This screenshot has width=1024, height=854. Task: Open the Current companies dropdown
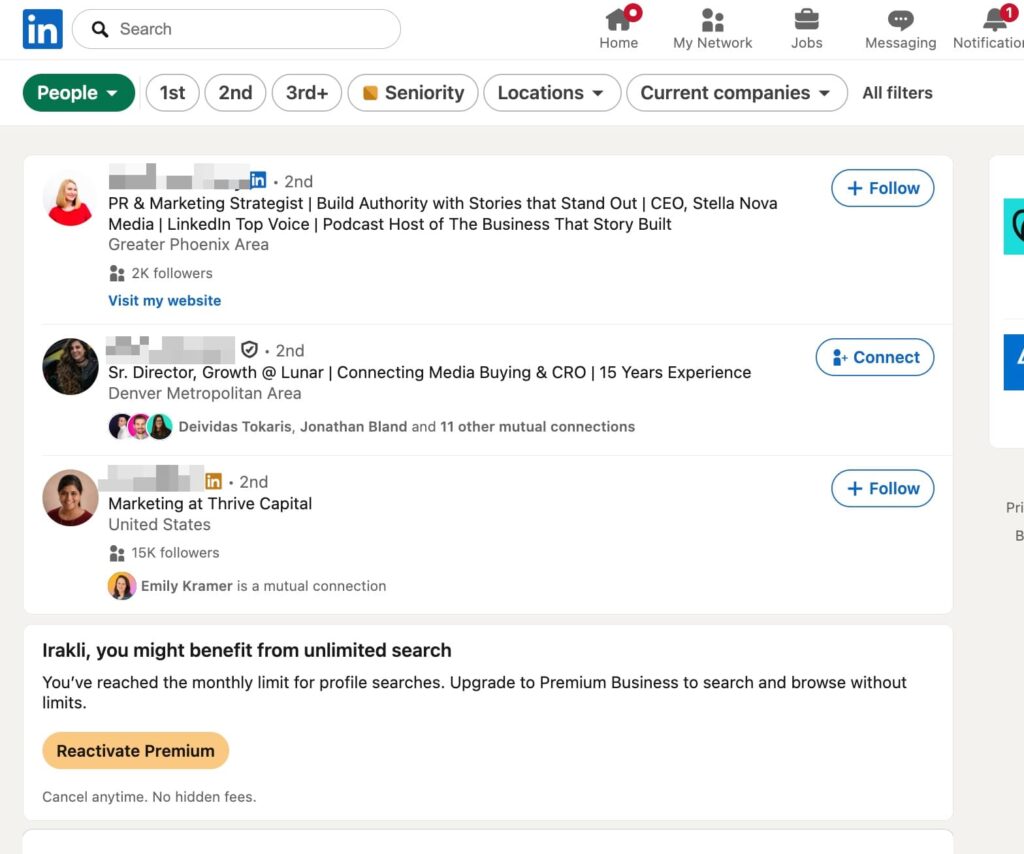point(737,92)
